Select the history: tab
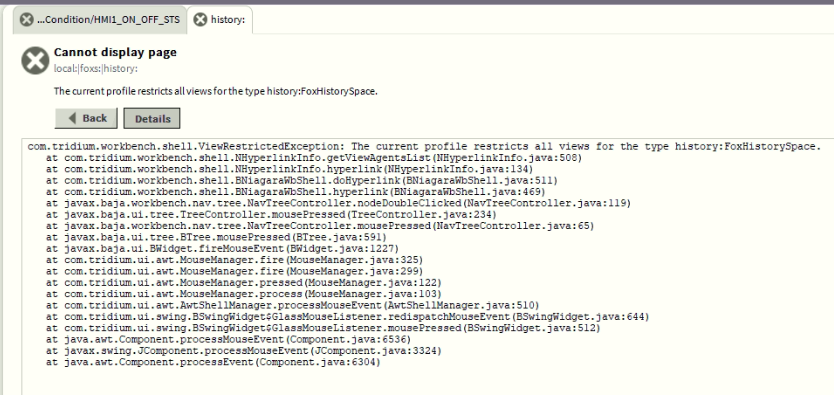Viewport: 834px width, 395px height. (220, 20)
